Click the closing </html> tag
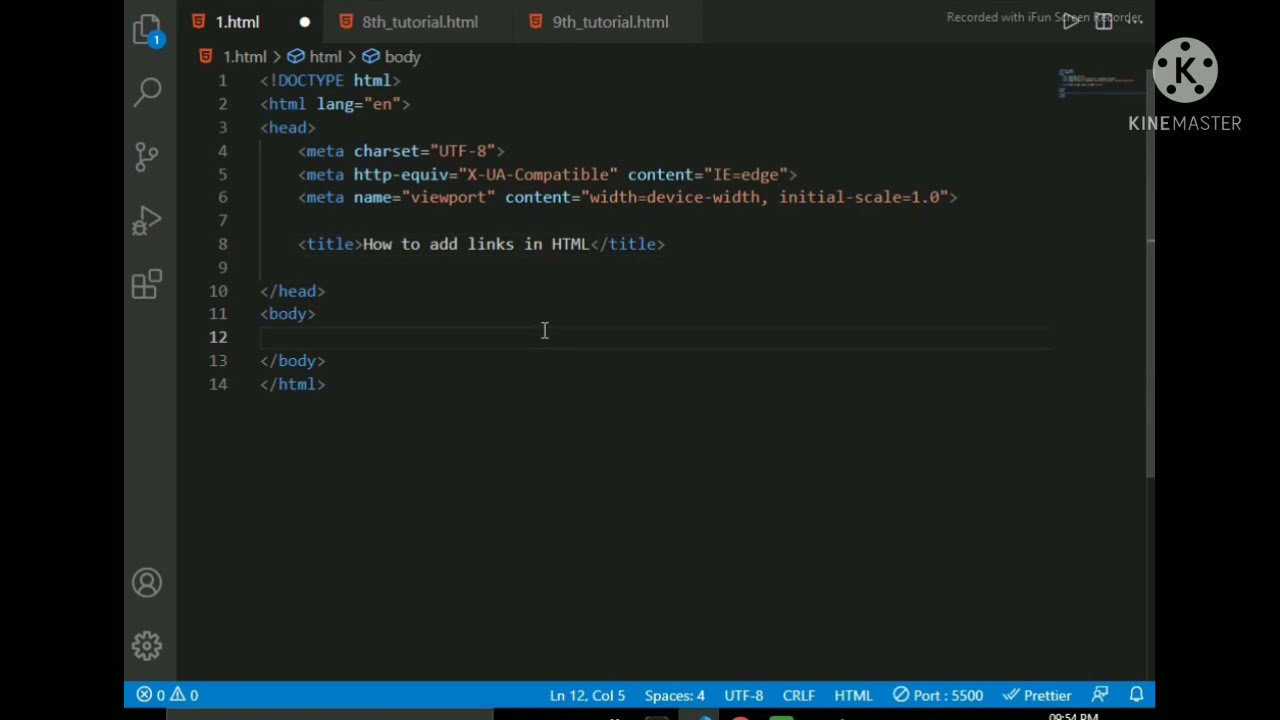Image resolution: width=1280 pixels, height=720 pixels. click(292, 384)
